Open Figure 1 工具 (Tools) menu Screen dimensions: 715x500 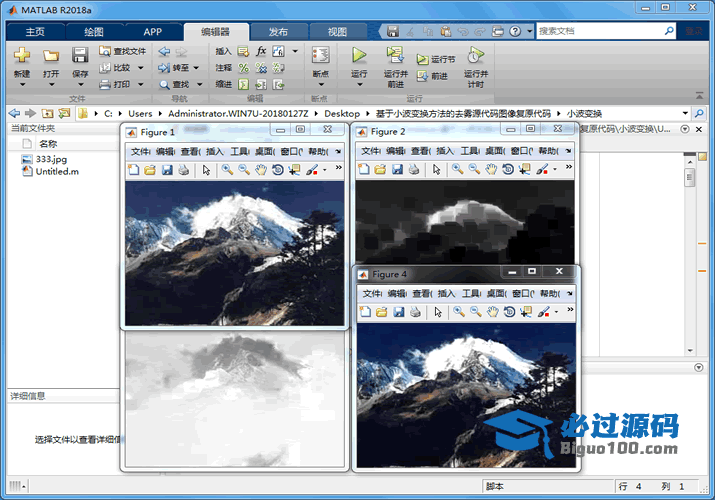click(x=239, y=151)
